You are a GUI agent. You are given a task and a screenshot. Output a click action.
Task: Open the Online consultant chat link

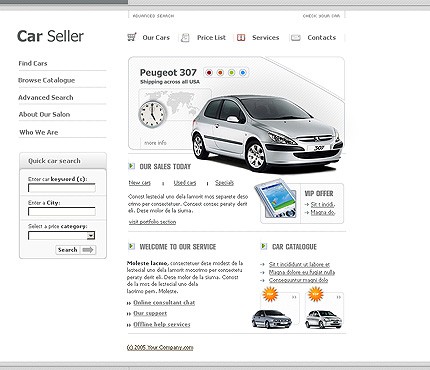pyautogui.click(x=164, y=302)
